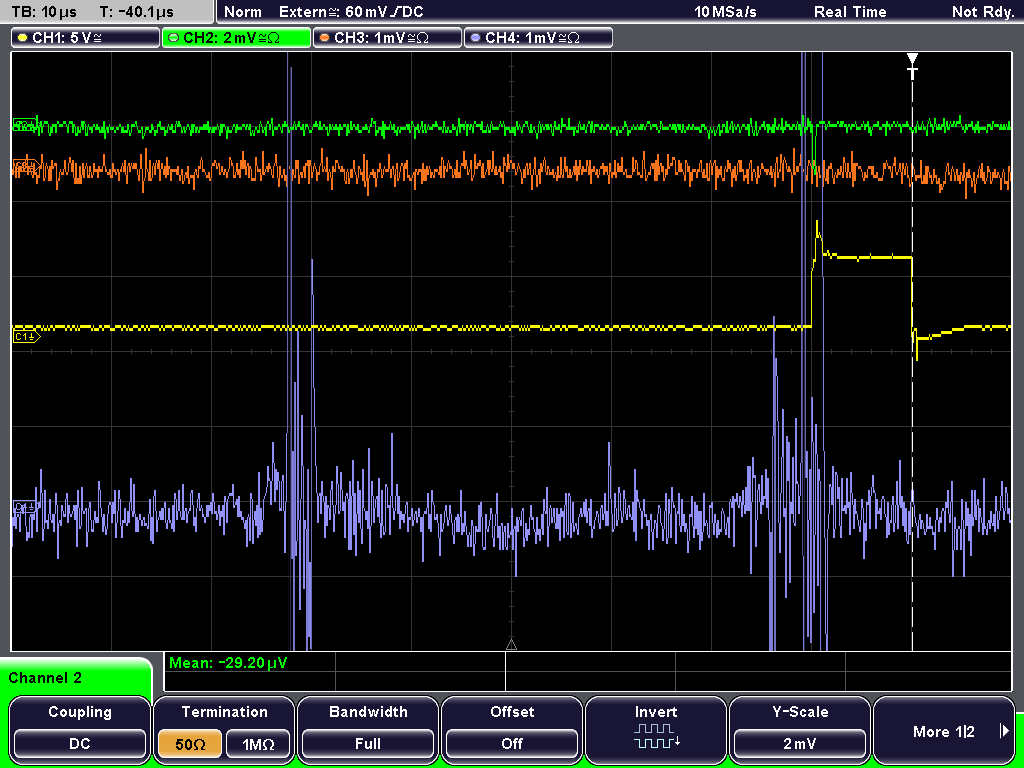Viewport: 1024px width, 768px height.
Task: Click the Real Time acquisition mode label
Action: coord(850,11)
